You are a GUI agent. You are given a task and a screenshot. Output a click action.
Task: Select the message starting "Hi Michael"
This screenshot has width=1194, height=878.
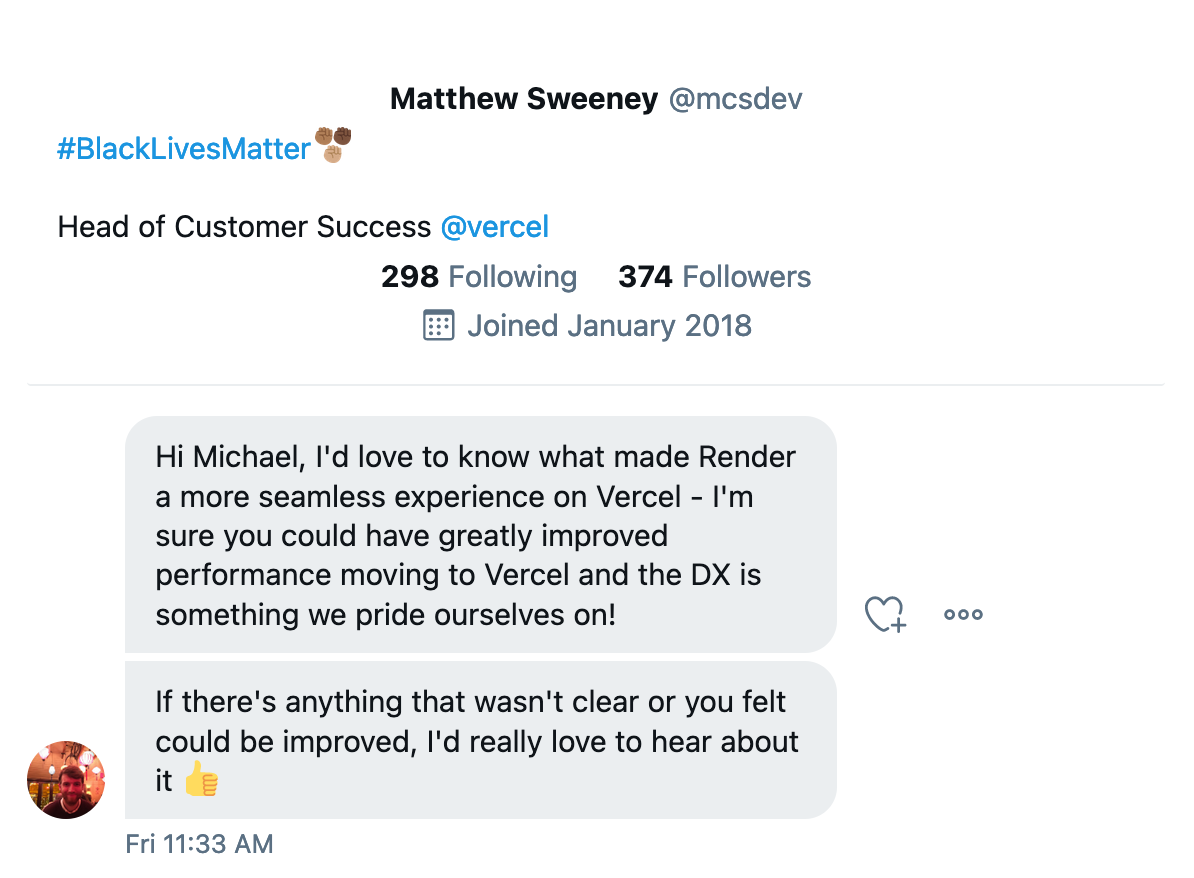click(480, 535)
